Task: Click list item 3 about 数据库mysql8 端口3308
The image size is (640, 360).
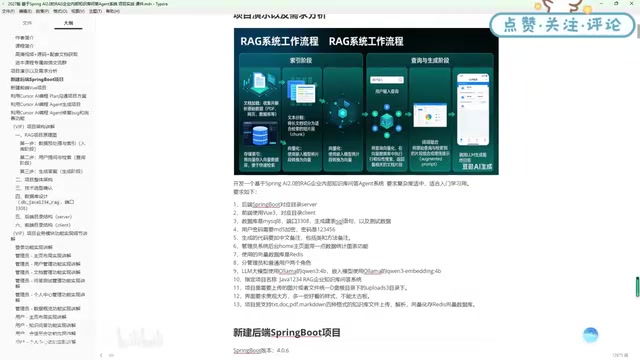Action: (x=312, y=221)
